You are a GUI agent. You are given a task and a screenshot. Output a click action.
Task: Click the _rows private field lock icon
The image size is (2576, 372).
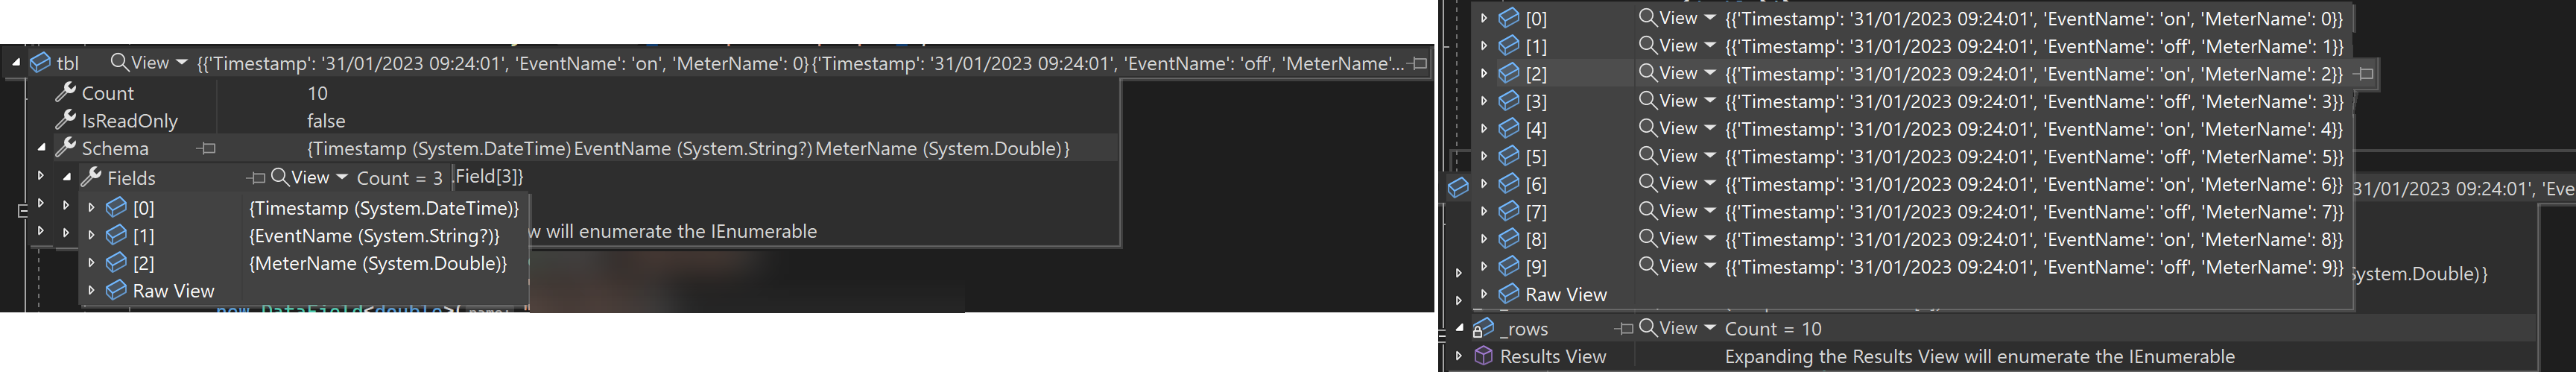click(x=1483, y=328)
